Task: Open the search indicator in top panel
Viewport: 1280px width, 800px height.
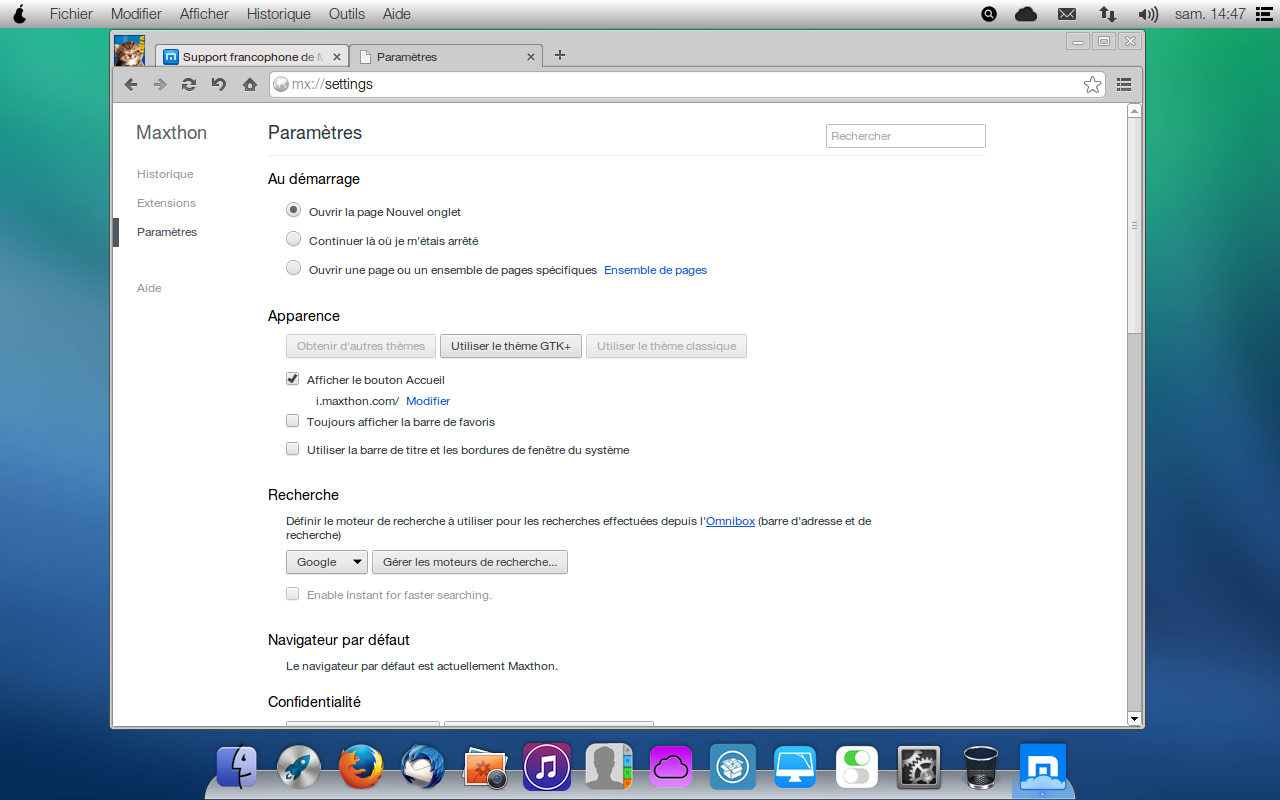Action: coord(989,14)
